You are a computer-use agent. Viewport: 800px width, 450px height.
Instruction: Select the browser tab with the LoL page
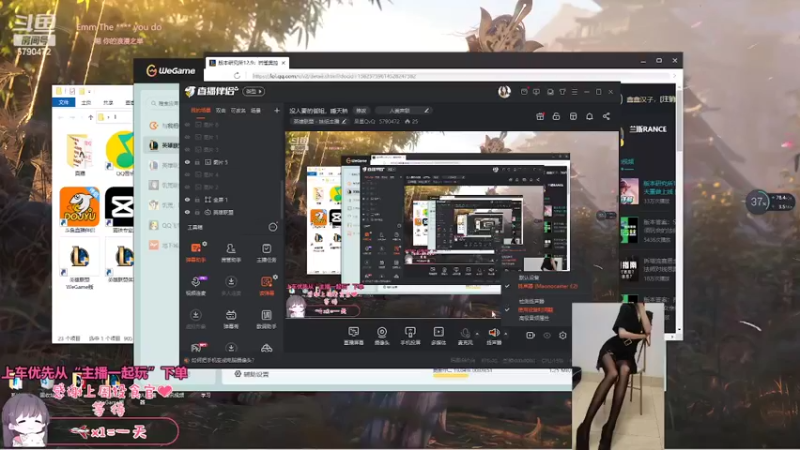point(247,63)
